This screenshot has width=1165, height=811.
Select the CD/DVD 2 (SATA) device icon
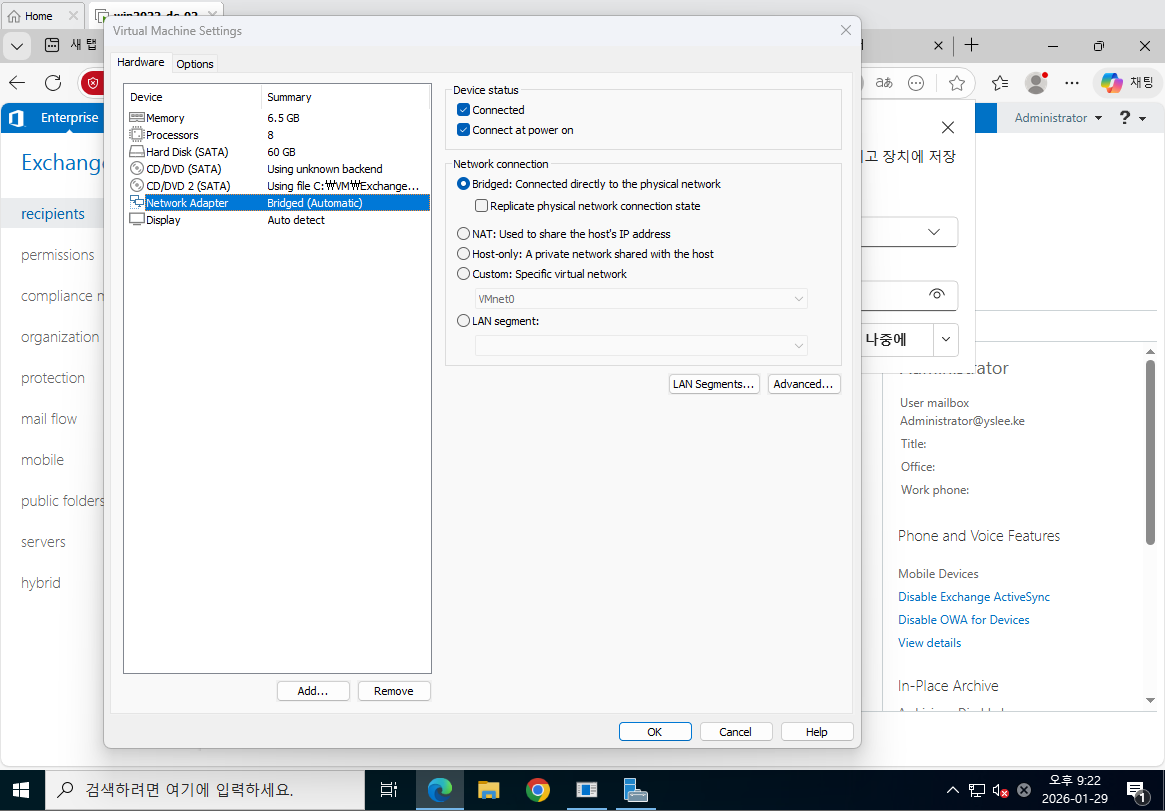click(137, 186)
